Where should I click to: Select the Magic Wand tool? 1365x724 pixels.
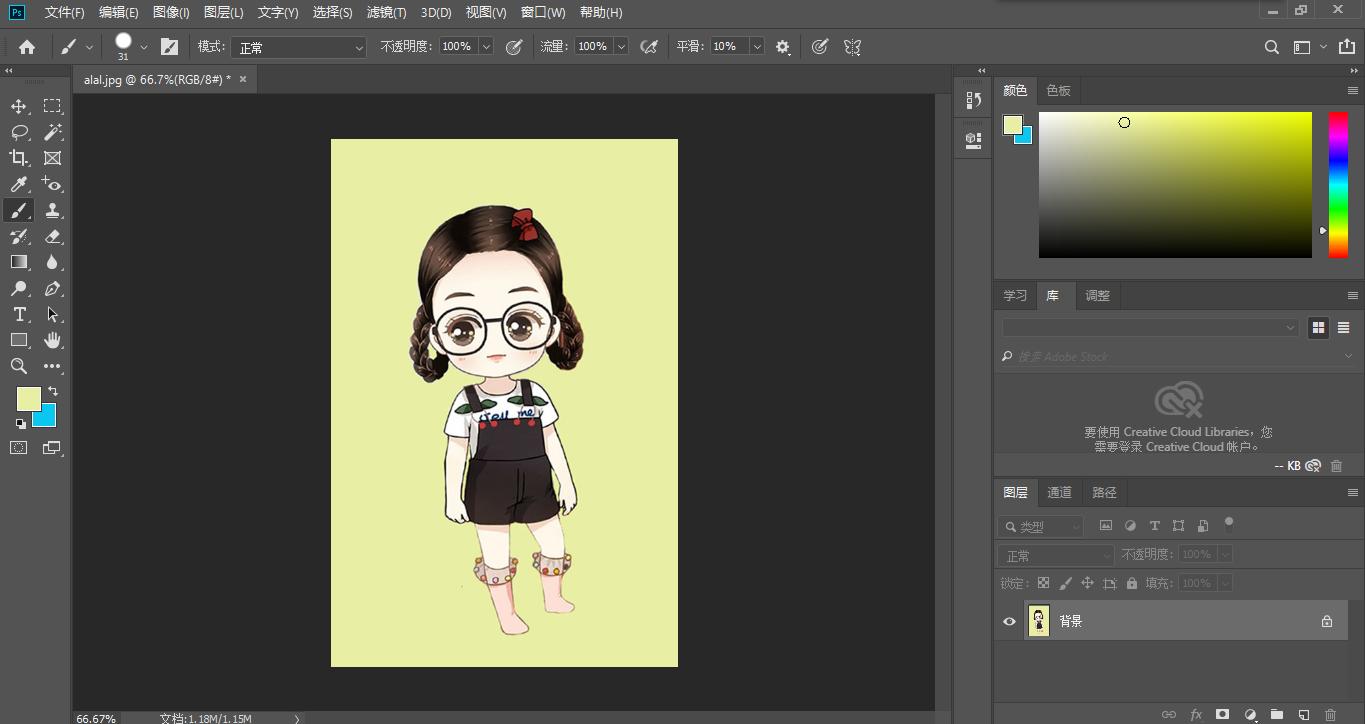(x=52, y=132)
